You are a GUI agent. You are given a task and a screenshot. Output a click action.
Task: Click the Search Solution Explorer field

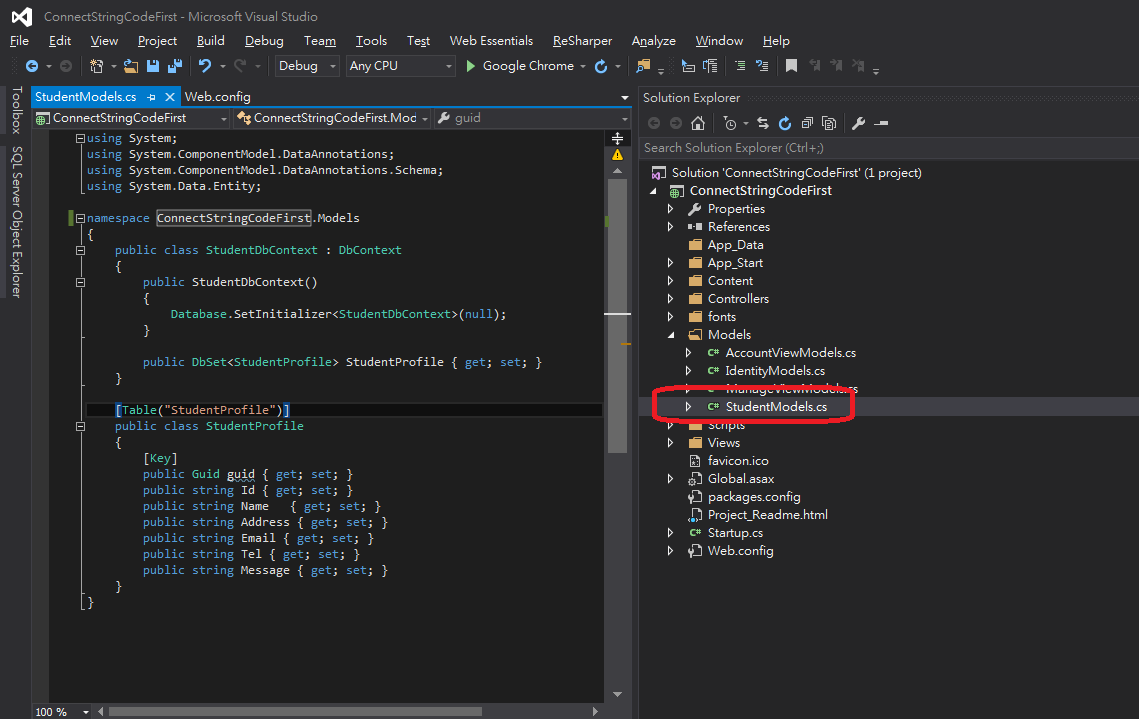click(x=888, y=148)
